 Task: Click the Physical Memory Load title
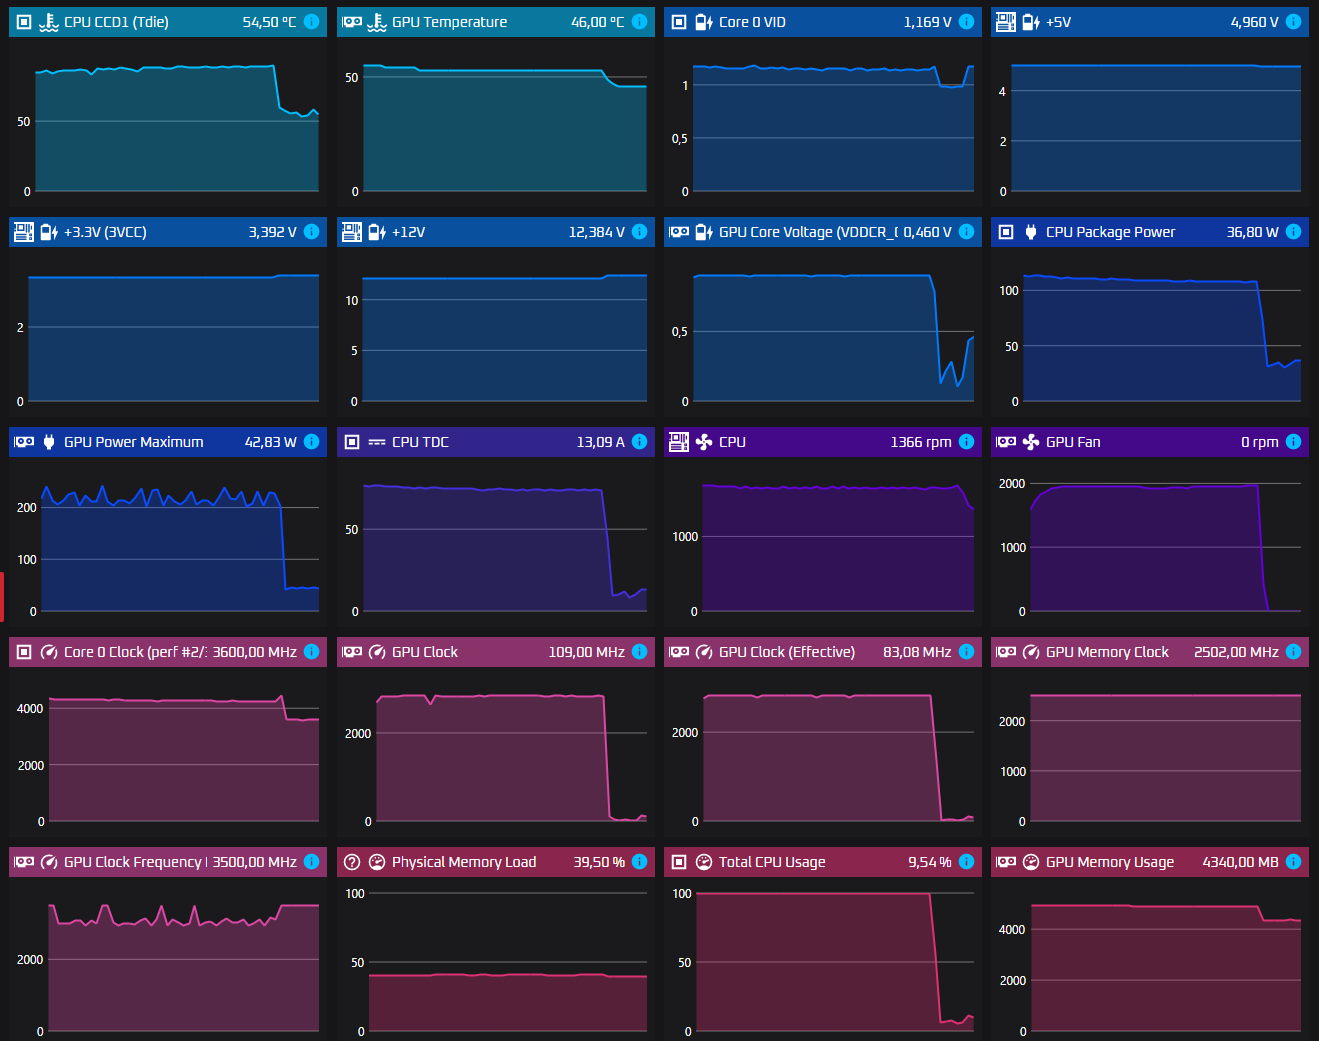tap(464, 862)
